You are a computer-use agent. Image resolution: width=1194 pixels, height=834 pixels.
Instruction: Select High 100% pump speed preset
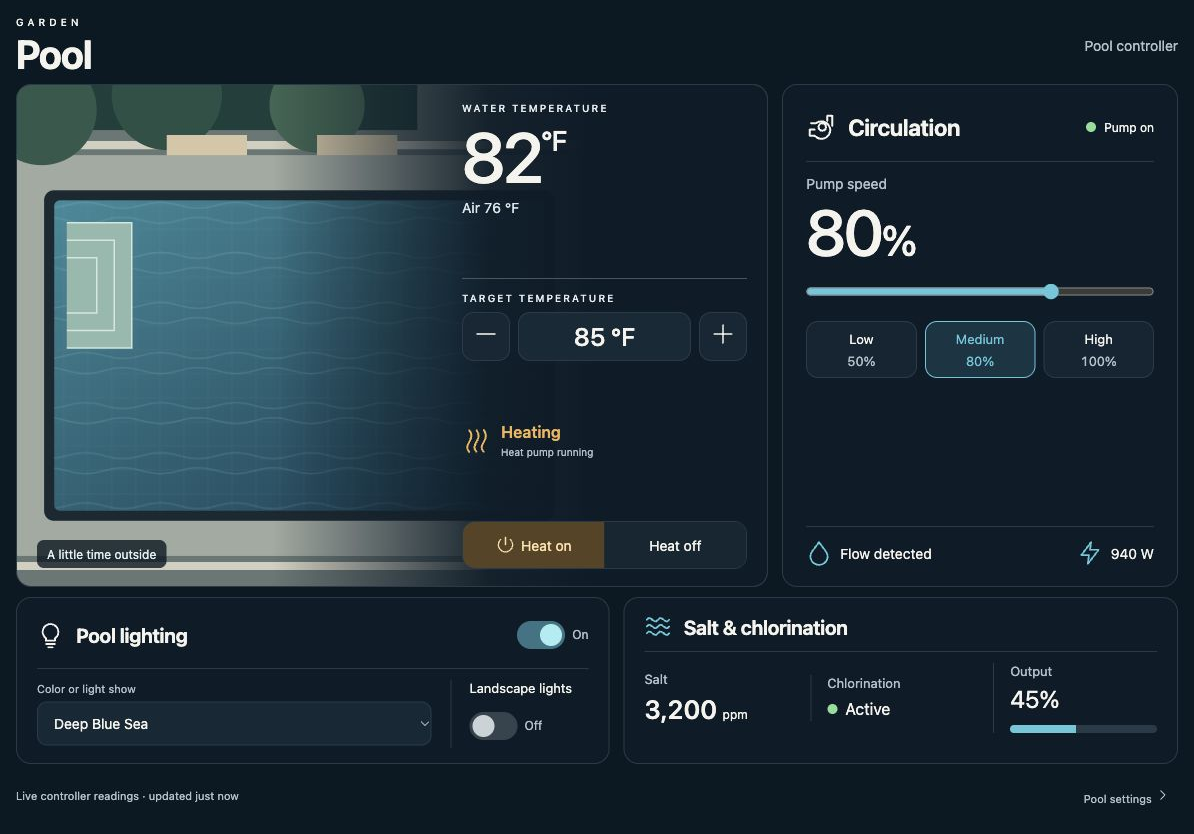[1098, 350]
